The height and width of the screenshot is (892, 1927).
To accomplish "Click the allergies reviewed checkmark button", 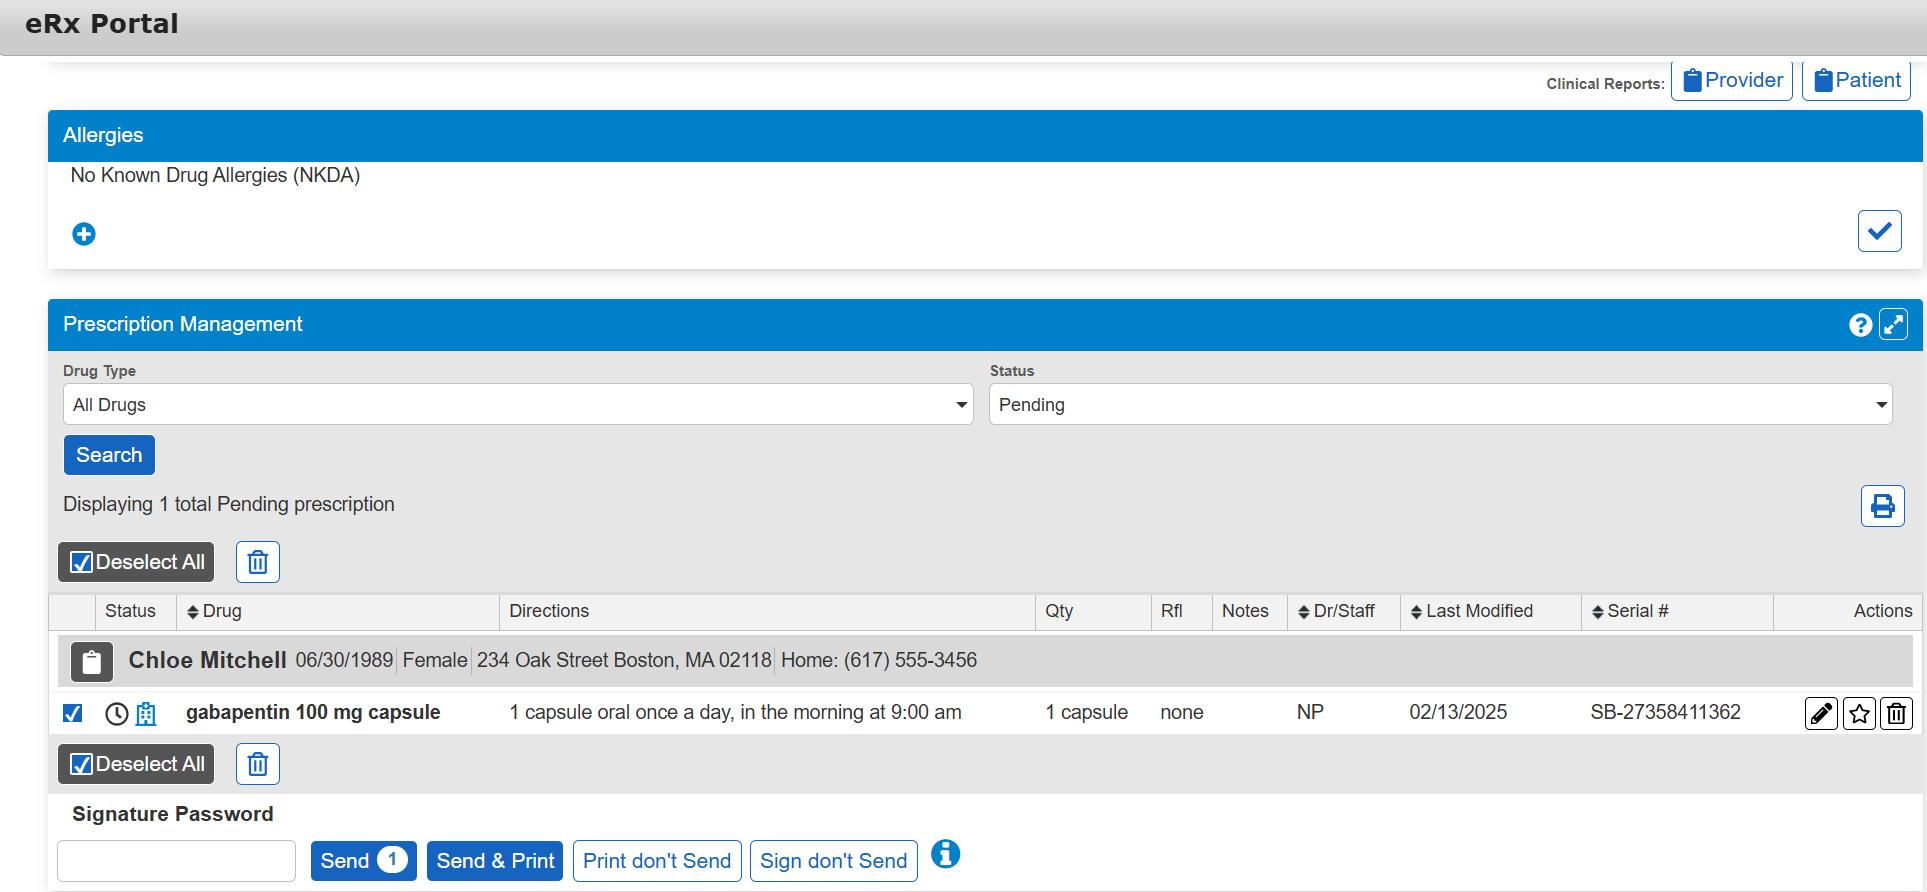I will tap(1879, 231).
